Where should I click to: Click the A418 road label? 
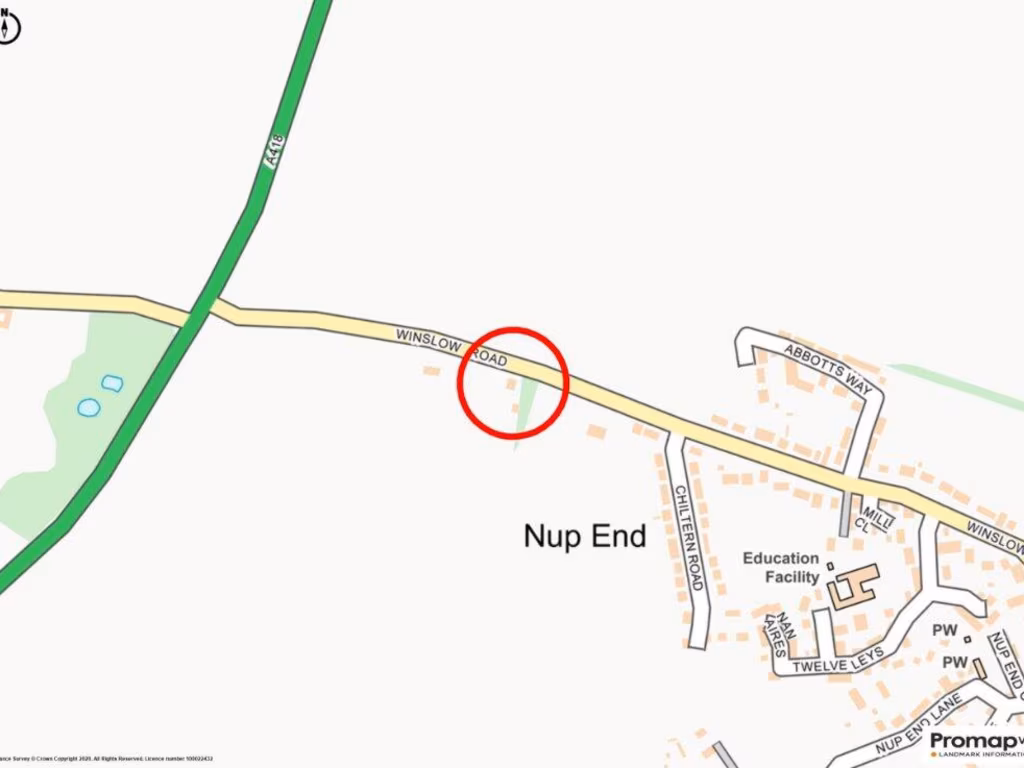pos(275,150)
